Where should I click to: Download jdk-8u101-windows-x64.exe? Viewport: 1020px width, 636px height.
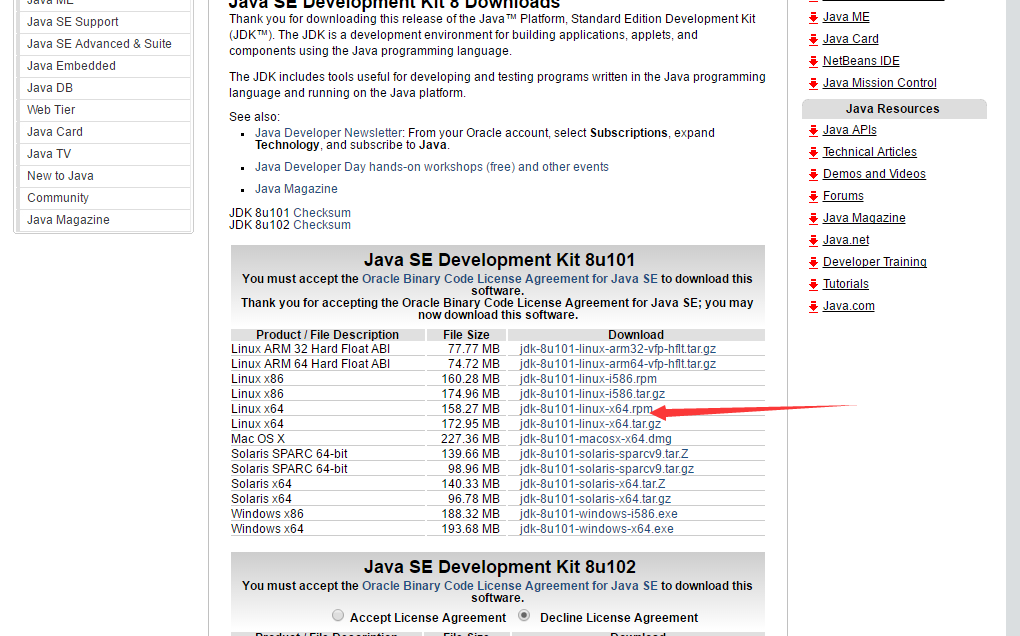click(x=597, y=529)
